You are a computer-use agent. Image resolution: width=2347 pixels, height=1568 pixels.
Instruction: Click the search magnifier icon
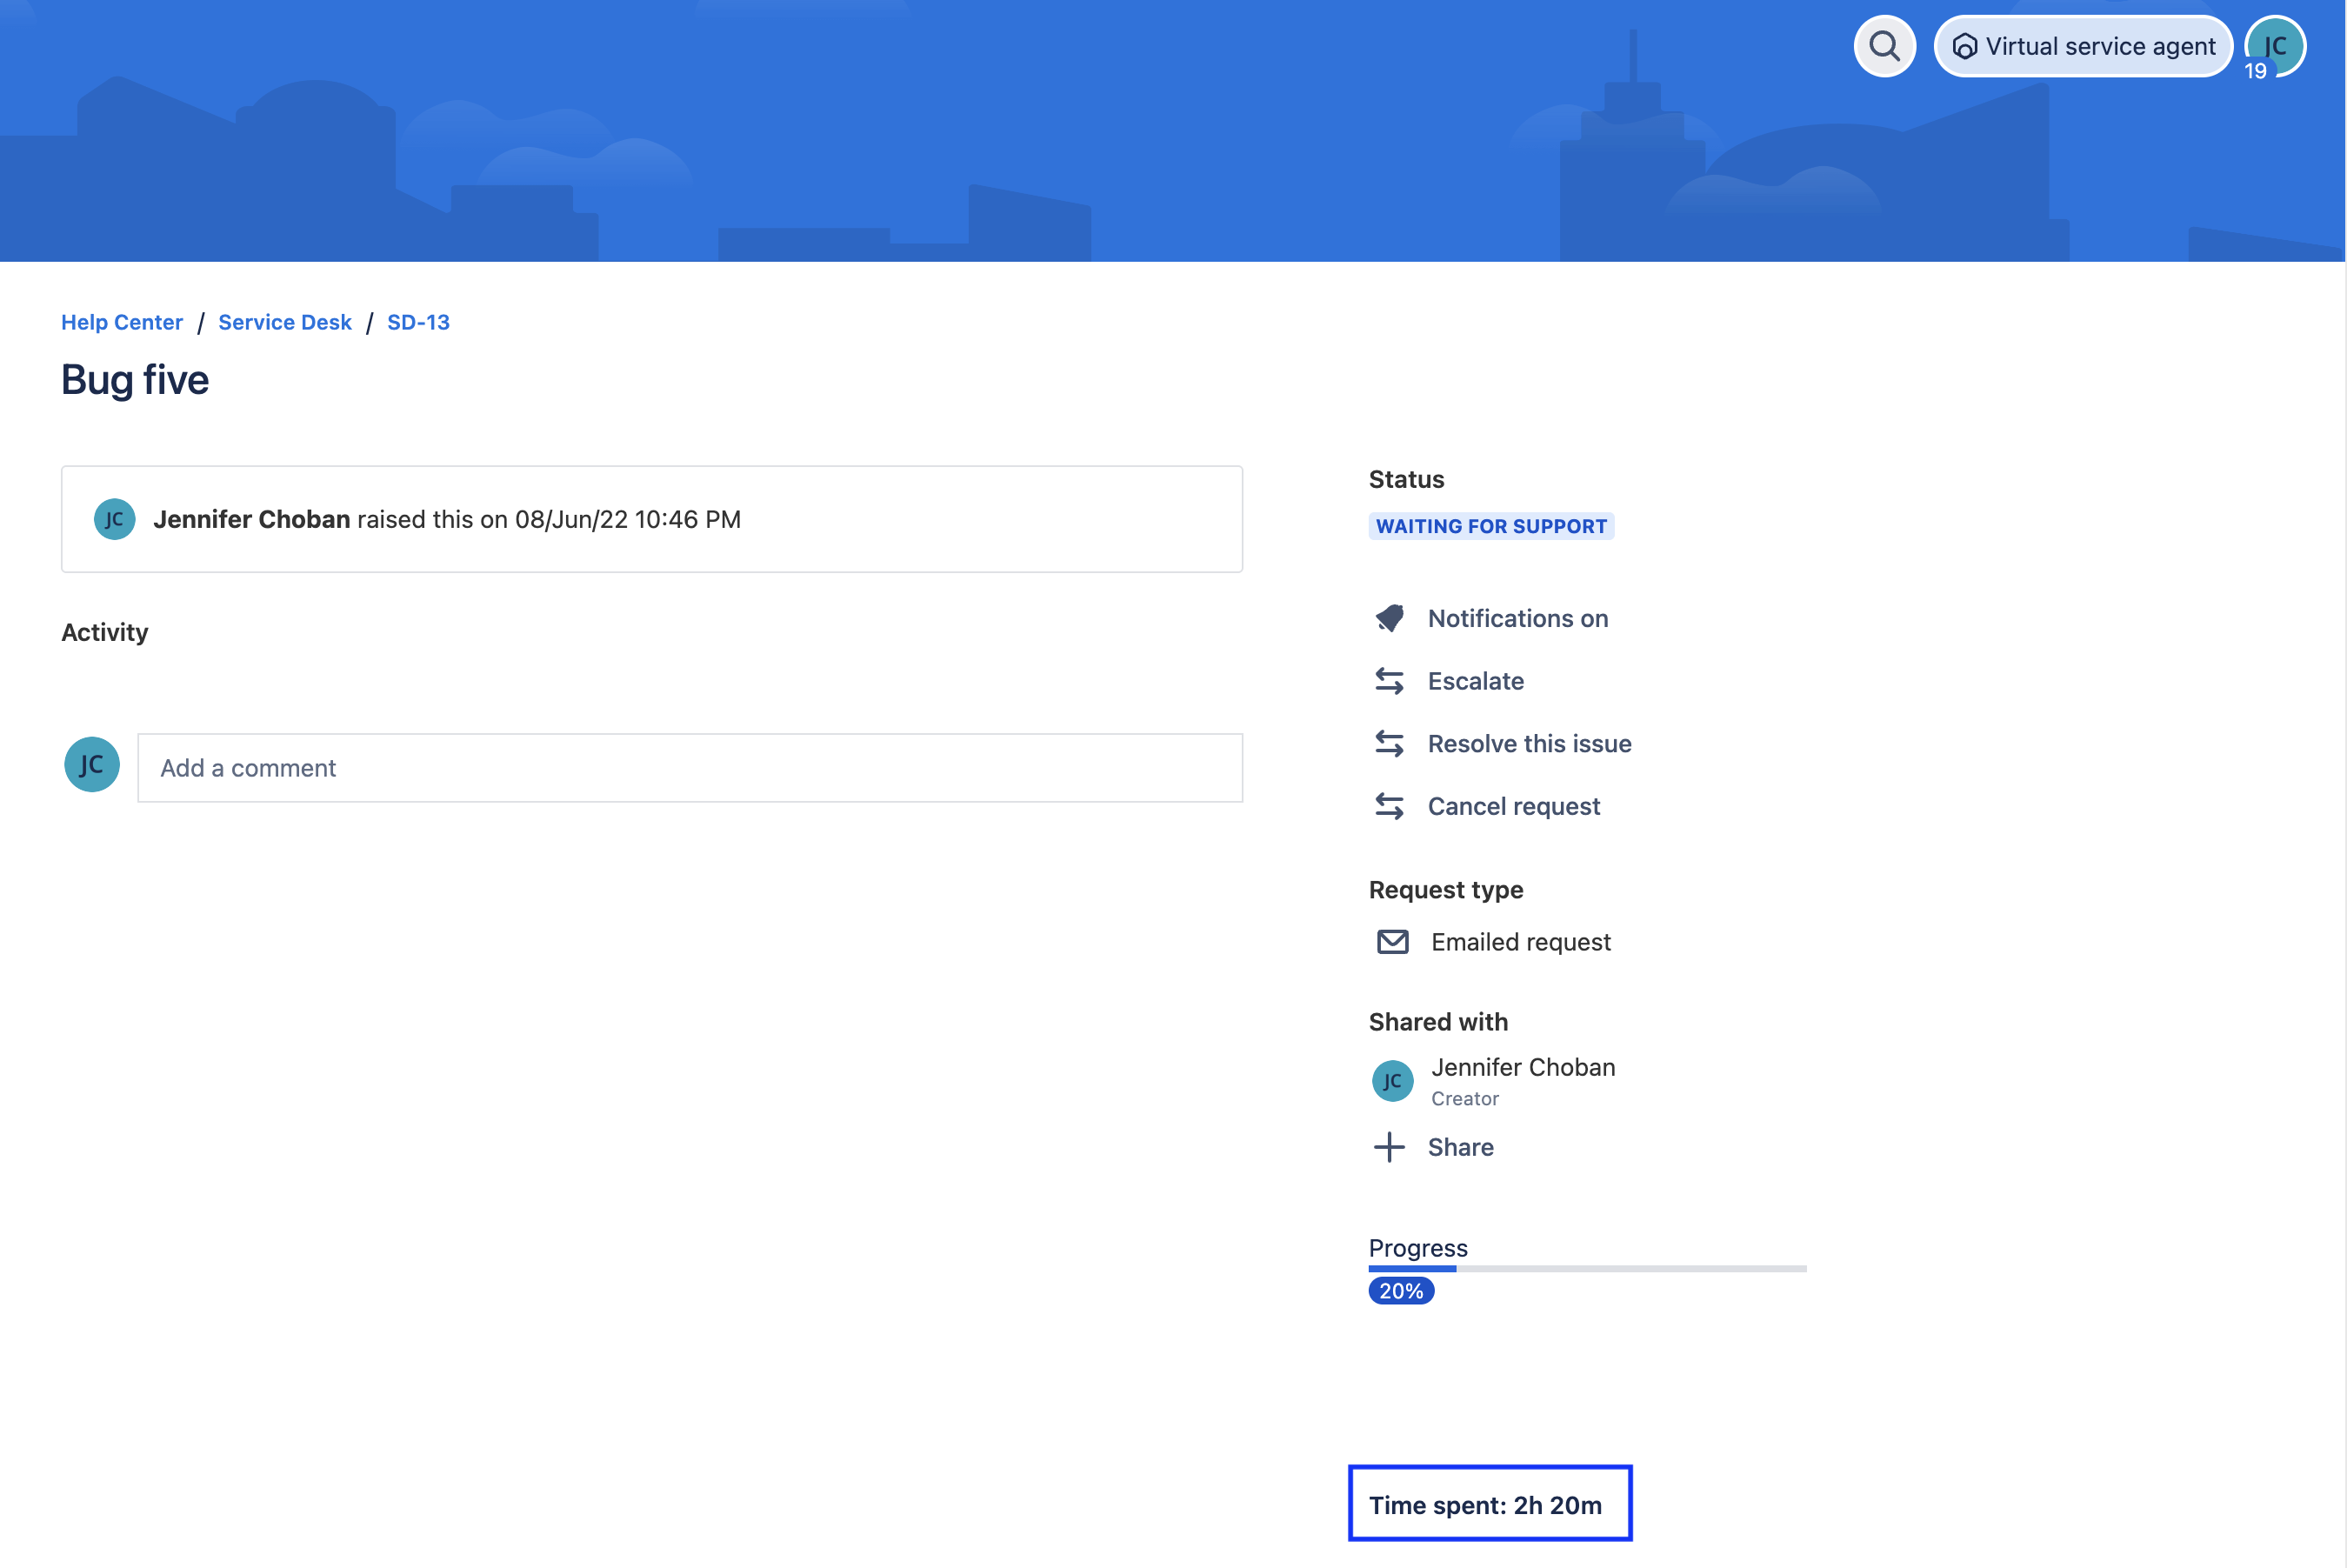click(x=1884, y=46)
